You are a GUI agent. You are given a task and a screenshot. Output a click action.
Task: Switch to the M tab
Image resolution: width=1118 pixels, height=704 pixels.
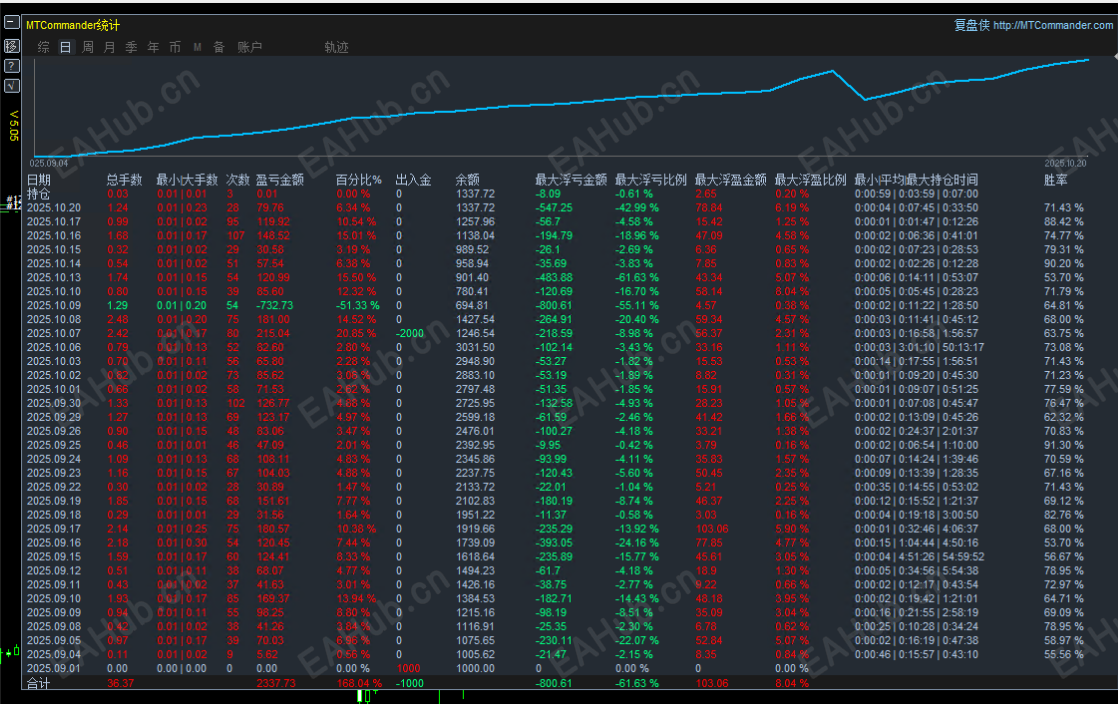tap(198, 47)
